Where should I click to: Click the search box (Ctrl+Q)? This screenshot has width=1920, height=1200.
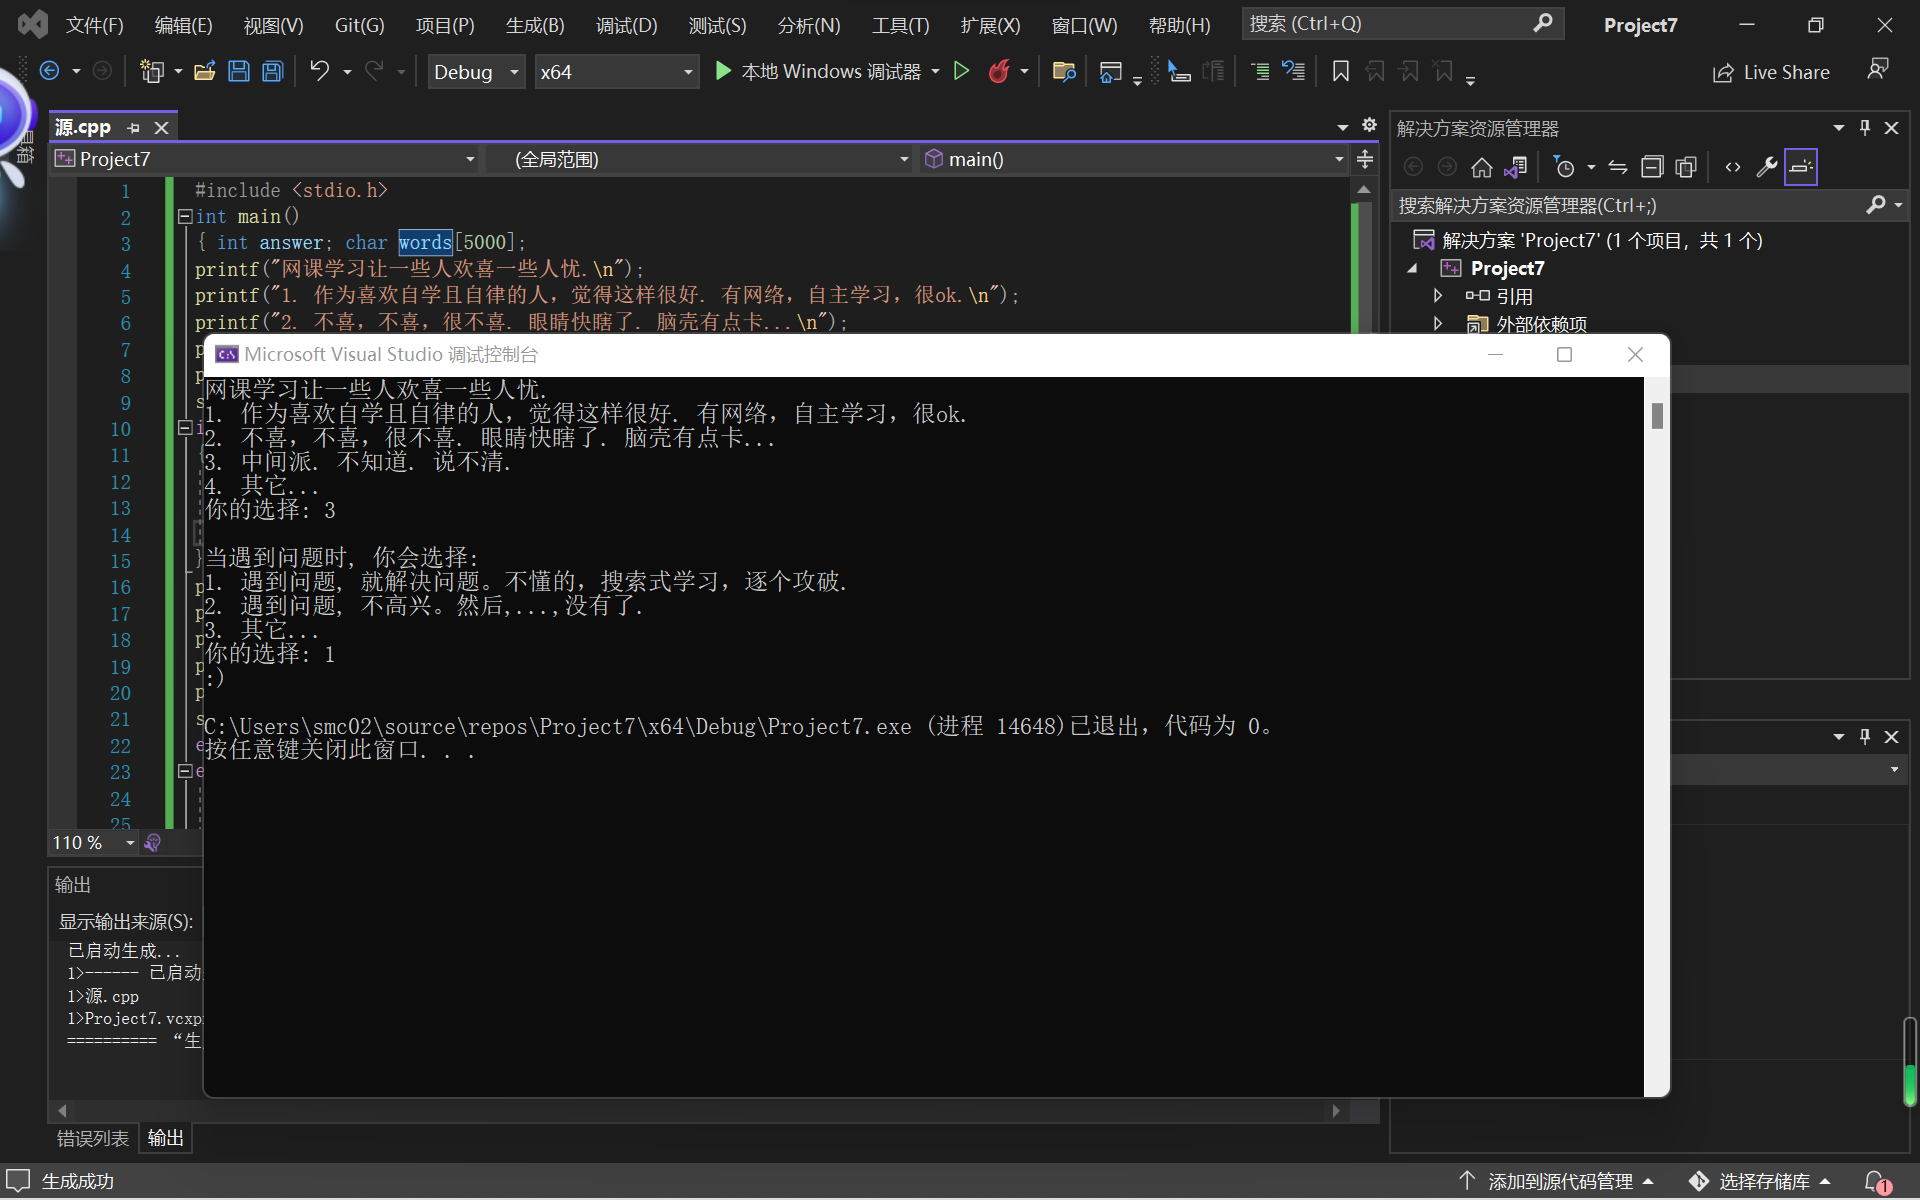tap(1390, 24)
